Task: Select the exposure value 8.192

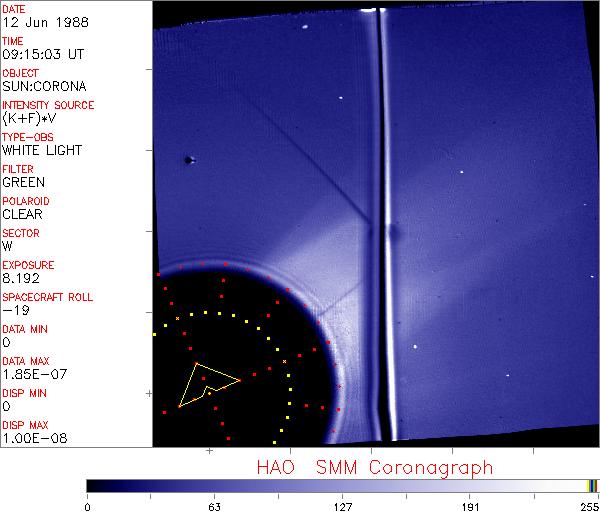Action: 21,278
